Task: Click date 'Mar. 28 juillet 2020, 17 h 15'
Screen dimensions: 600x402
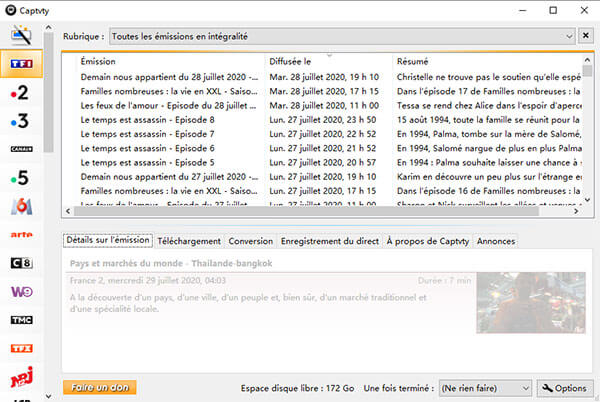Action: [x=324, y=91]
